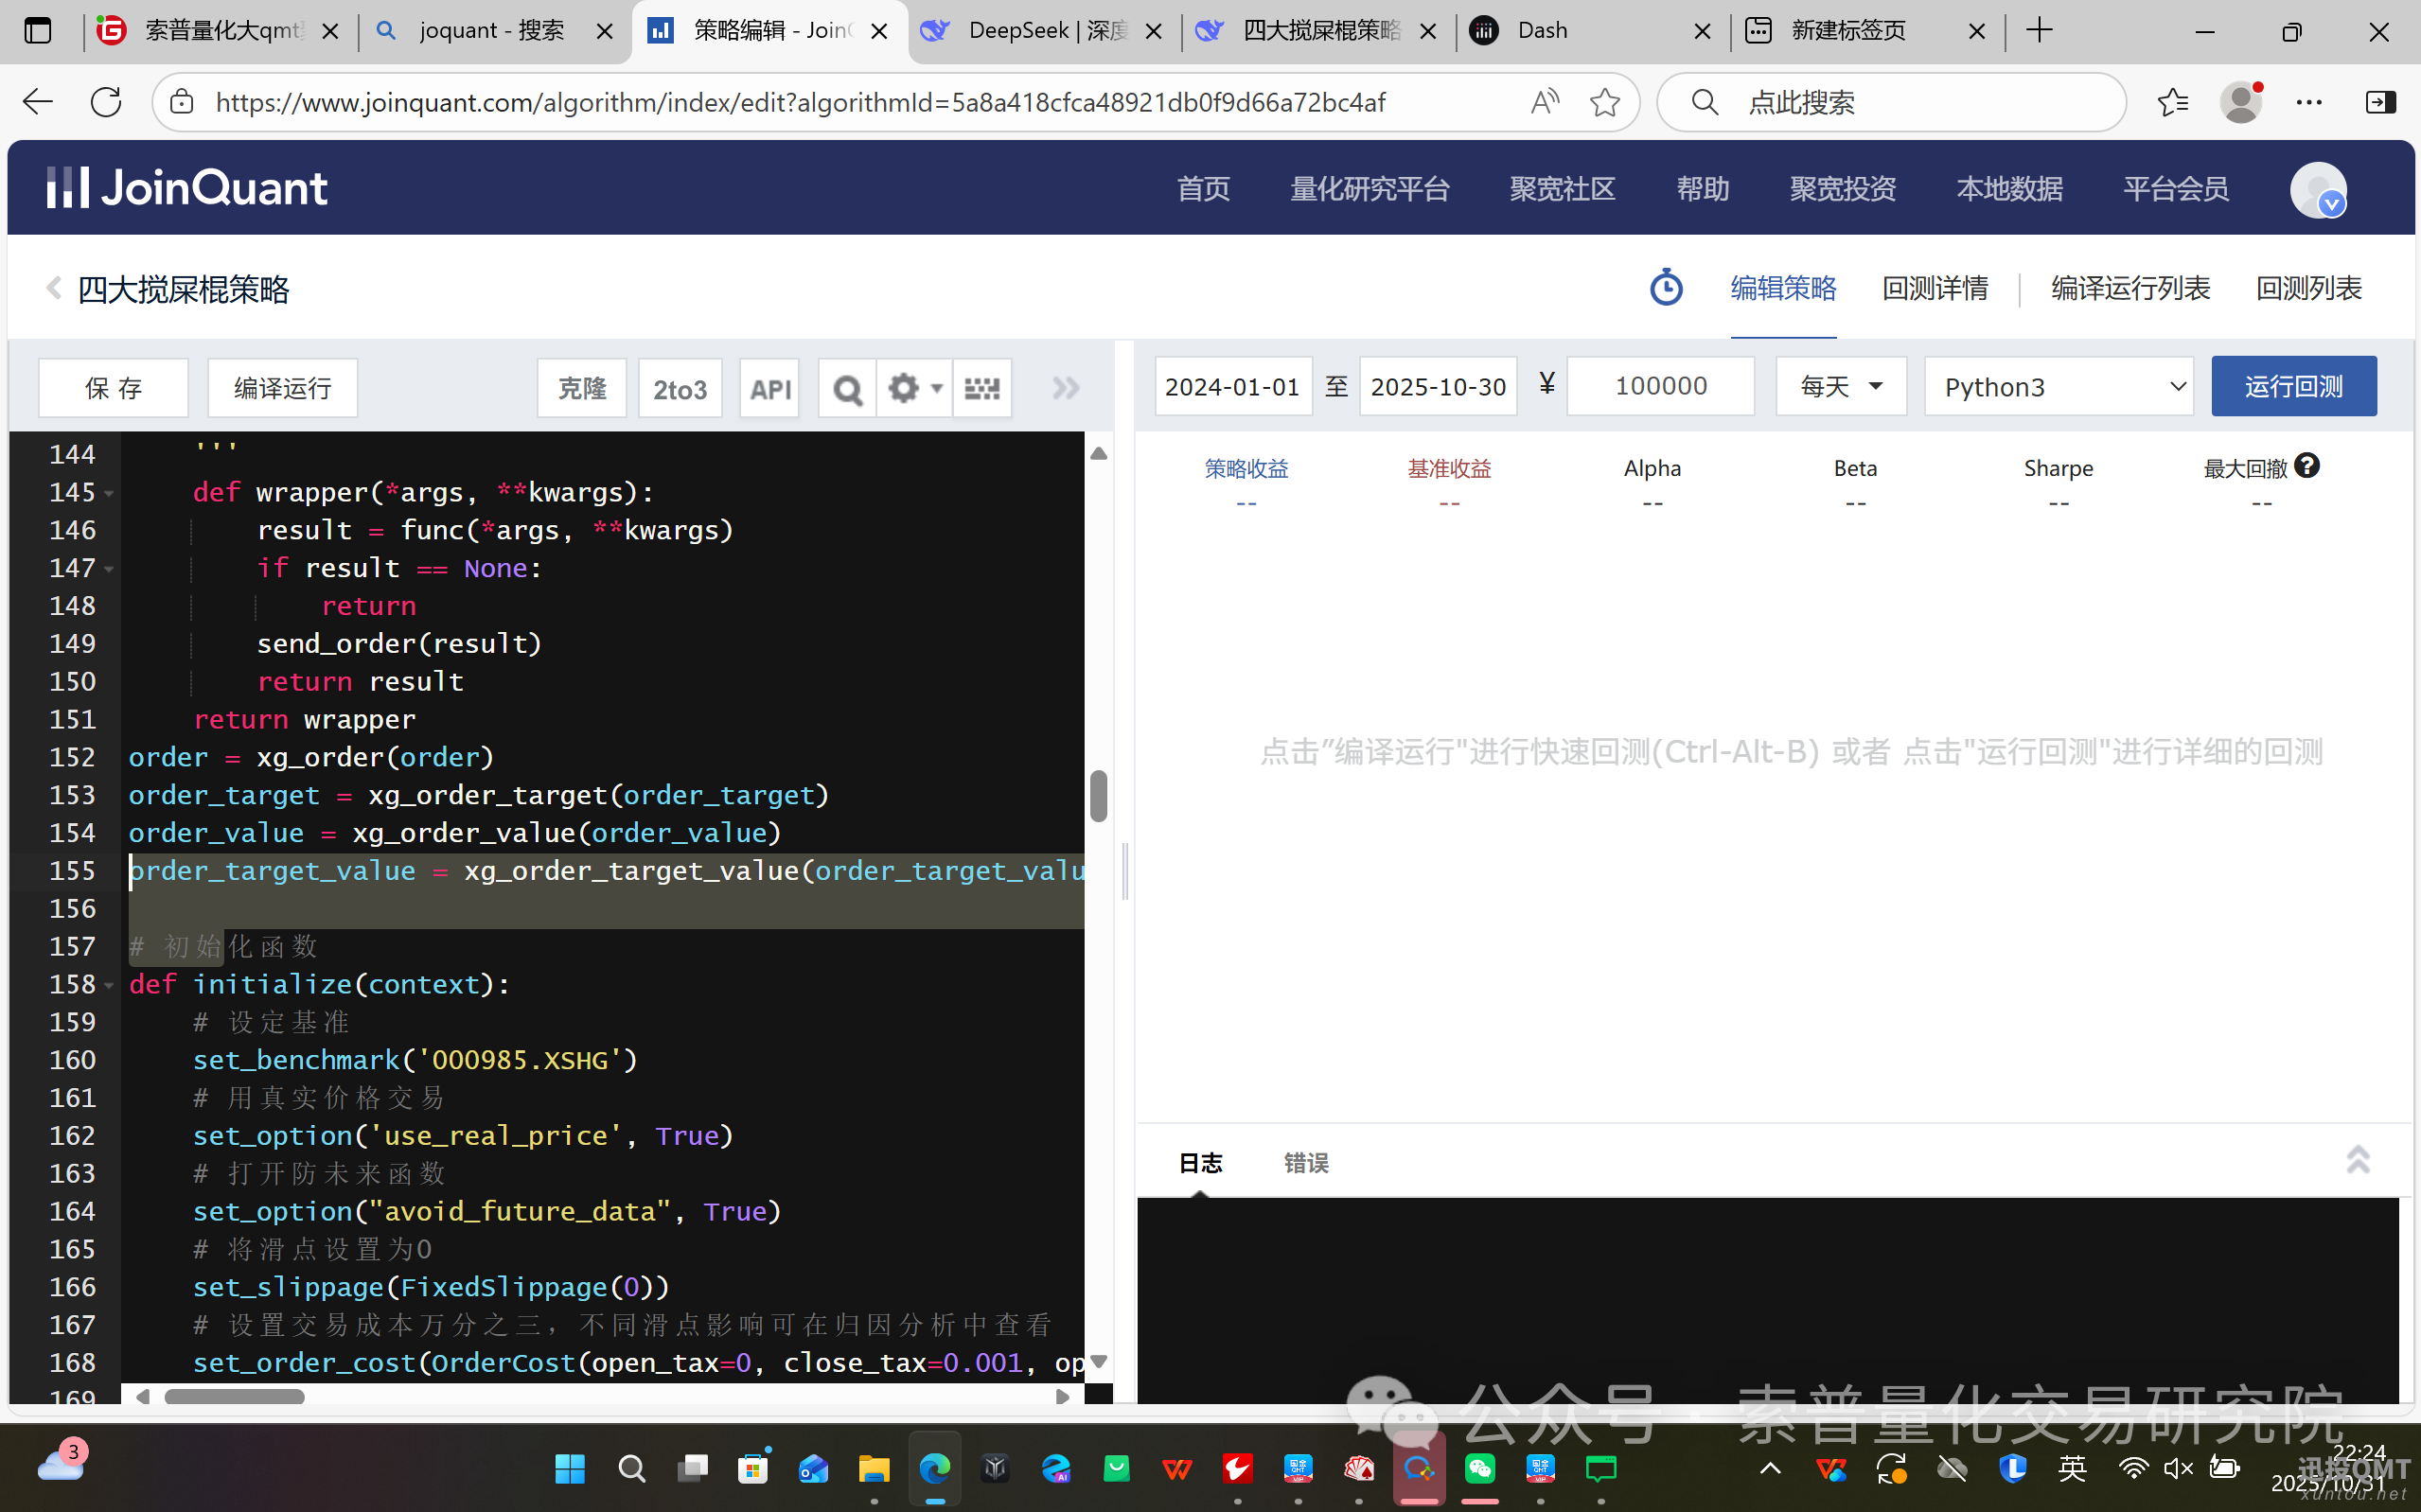
Task: Fold code at line 145
Action: (109, 493)
